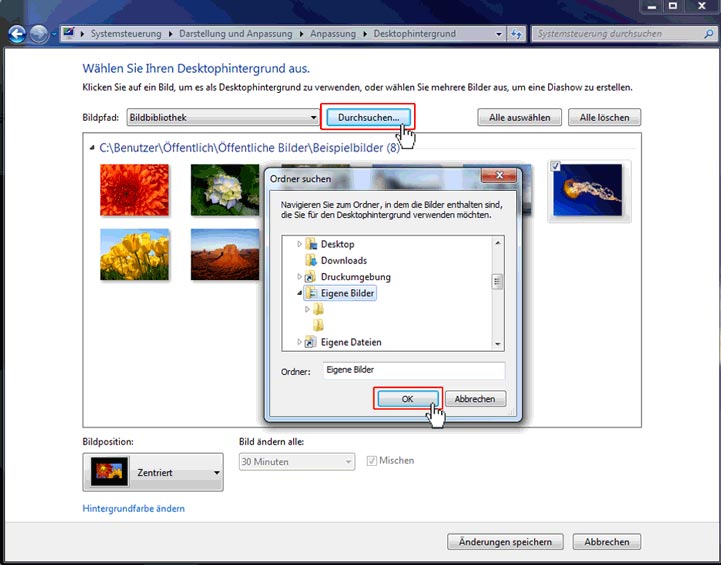Select the hydrangea flower wallpaper thumbnail
This screenshot has height=565, width=721.
[x=225, y=190]
